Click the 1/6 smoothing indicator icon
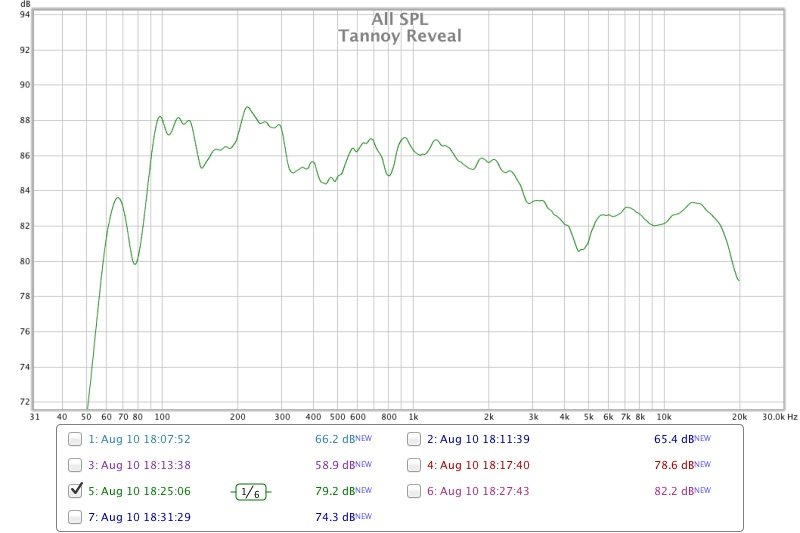Screen dimensions: 800x533 coord(251,491)
